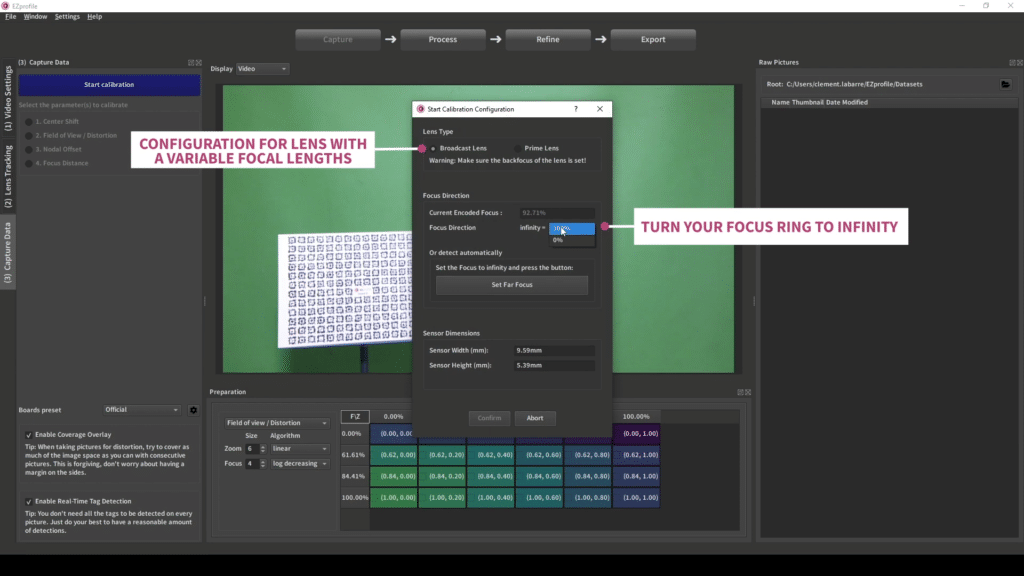
Task: Close the Capture Data panel
Action: [x=199, y=62]
